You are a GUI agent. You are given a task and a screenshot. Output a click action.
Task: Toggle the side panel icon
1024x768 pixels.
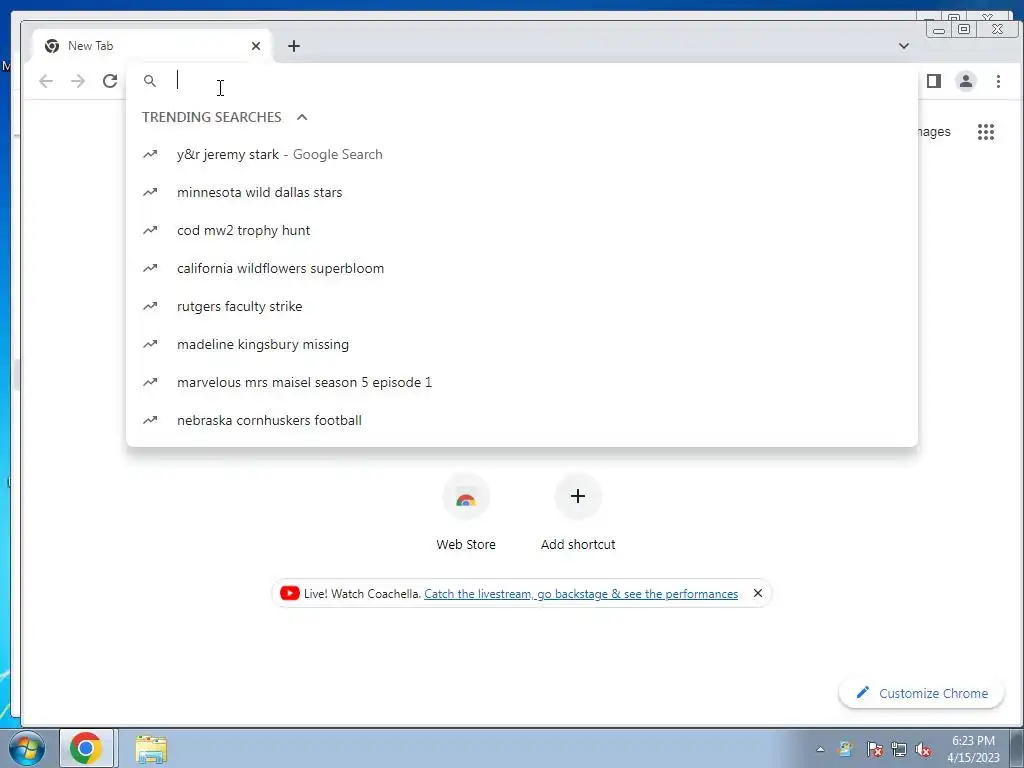934,81
